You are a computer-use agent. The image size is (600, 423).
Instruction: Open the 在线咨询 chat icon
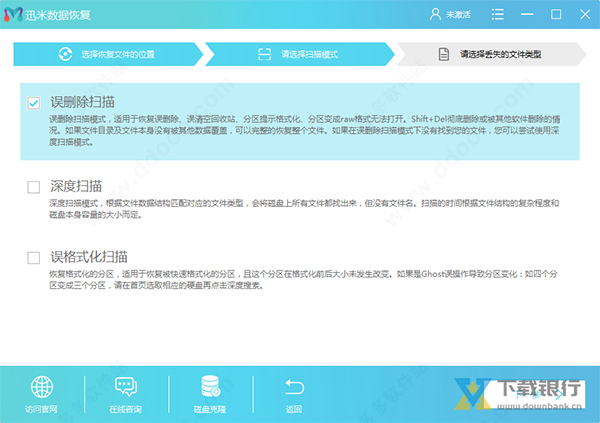tap(126, 387)
